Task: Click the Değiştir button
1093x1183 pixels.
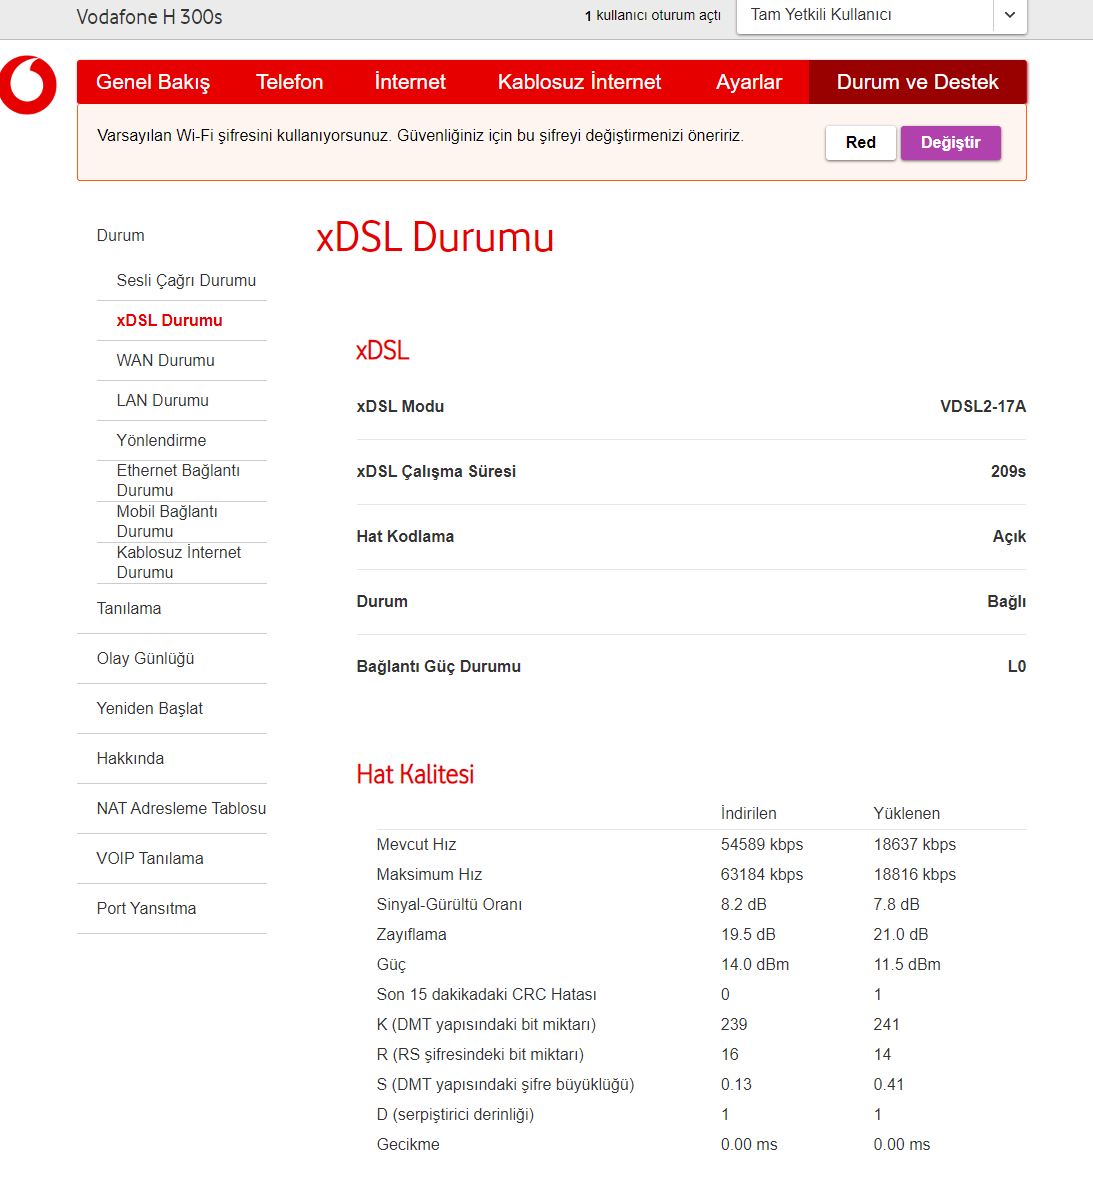Action: click(950, 143)
